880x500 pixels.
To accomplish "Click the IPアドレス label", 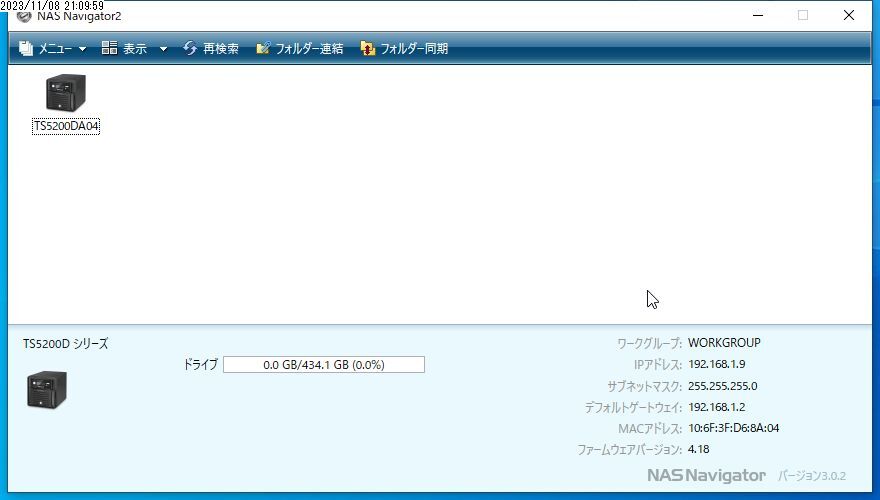I will [657, 365].
